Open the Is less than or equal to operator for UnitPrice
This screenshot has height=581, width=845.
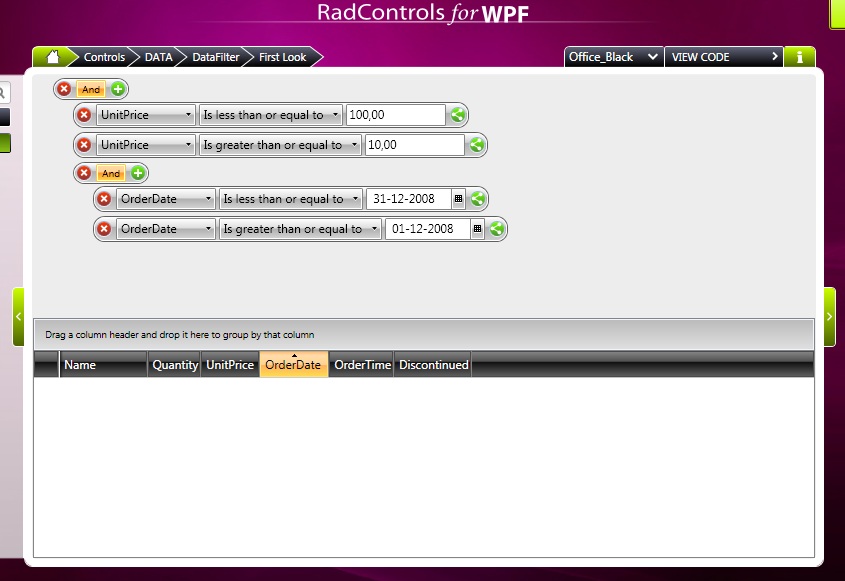271,115
